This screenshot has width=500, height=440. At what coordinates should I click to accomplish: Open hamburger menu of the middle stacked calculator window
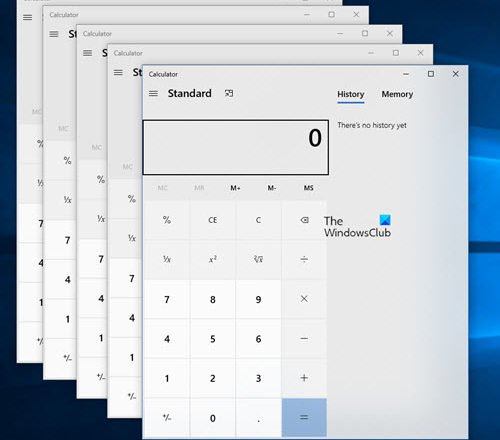tap(87, 53)
